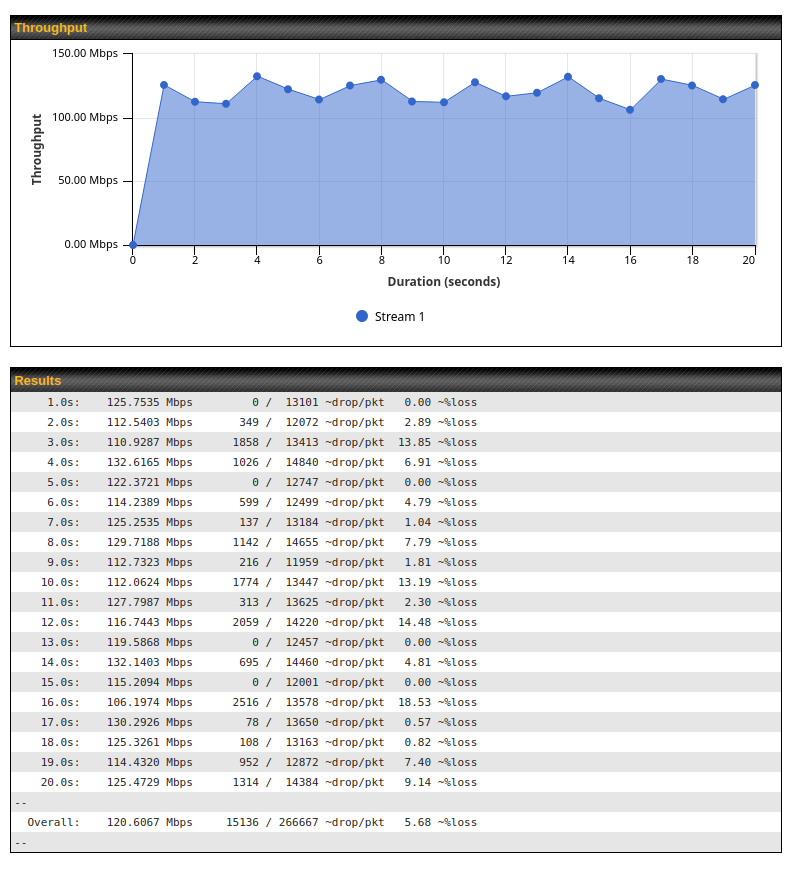Select the chart data point at 0 seconds
The image size is (793, 876).
click(133, 245)
